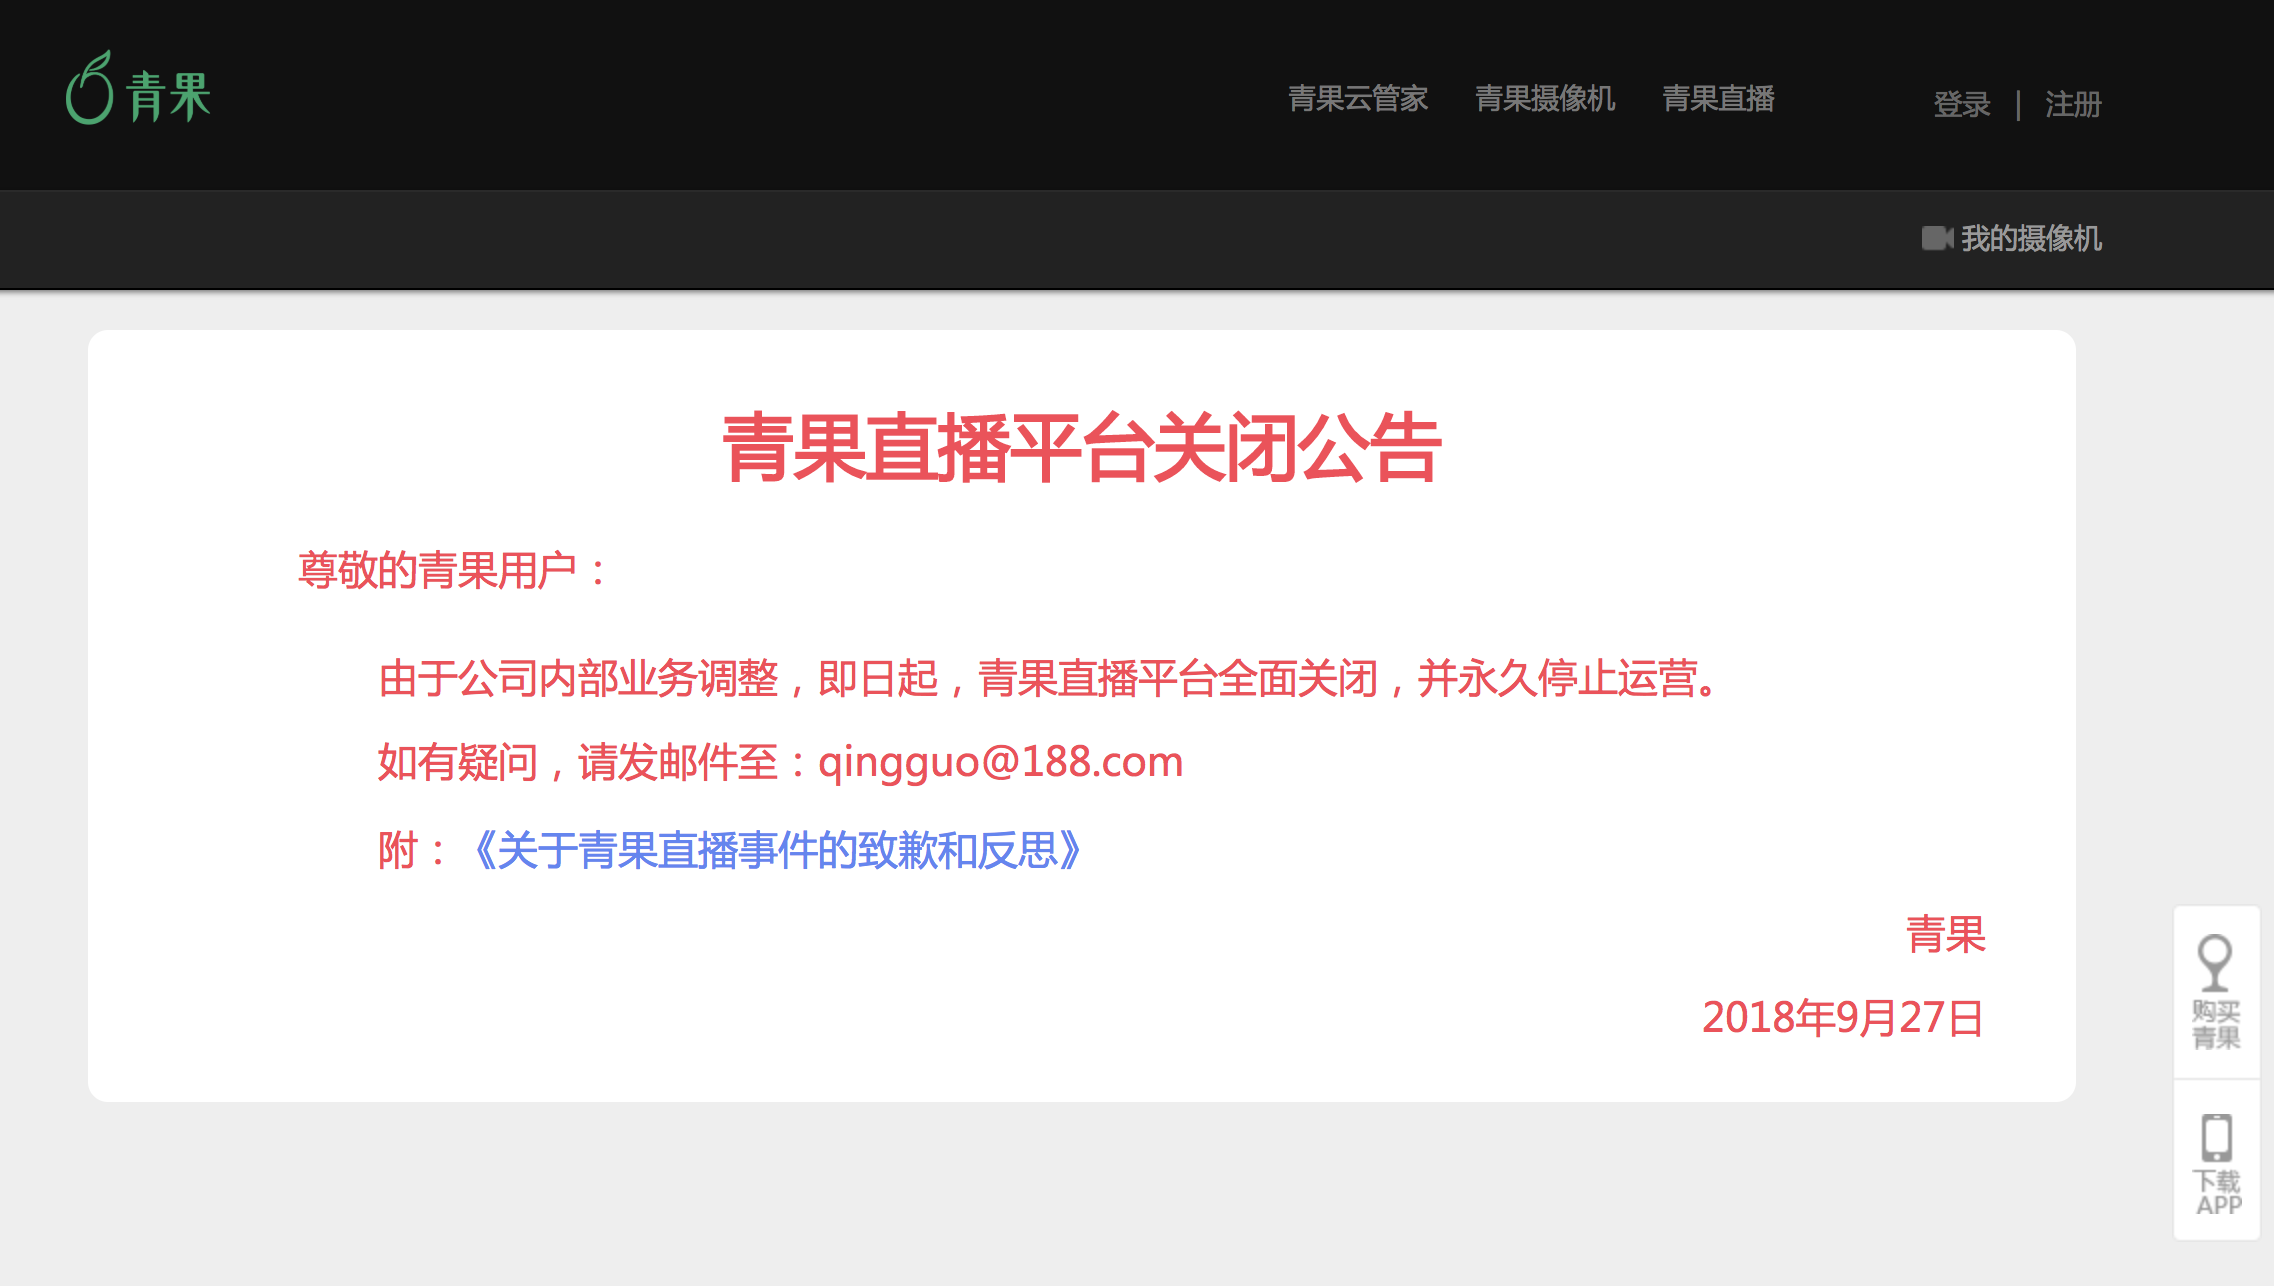Click the title 青果直播平台关闭公告
2274x1286 pixels.
(x=1082, y=448)
